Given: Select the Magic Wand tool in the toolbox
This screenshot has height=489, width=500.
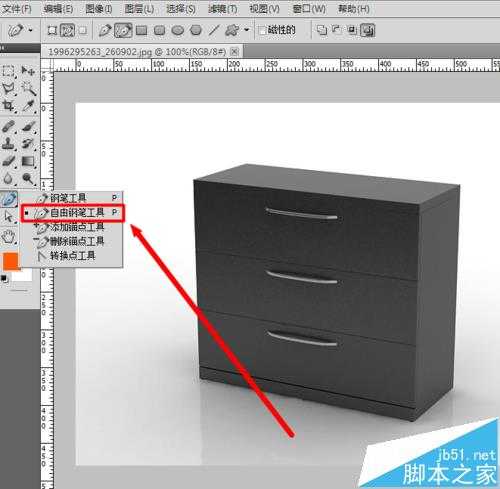Looking at the screenshot, I should (29, 88).
